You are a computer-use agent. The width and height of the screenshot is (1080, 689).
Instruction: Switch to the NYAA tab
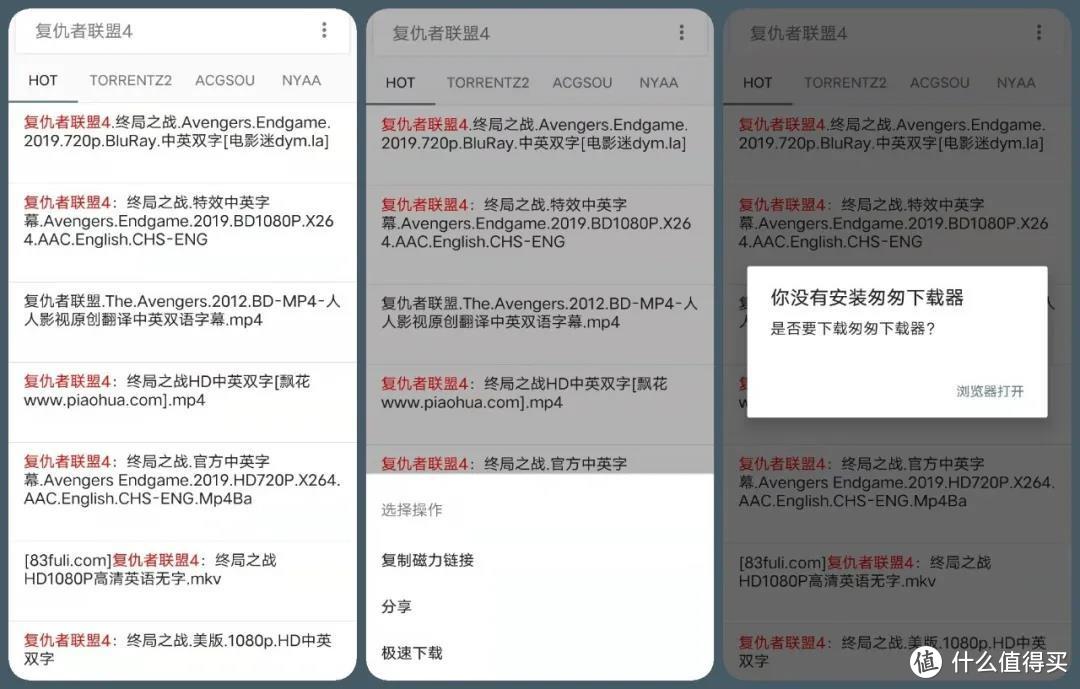pyautogui.click(x=301, y=80)
